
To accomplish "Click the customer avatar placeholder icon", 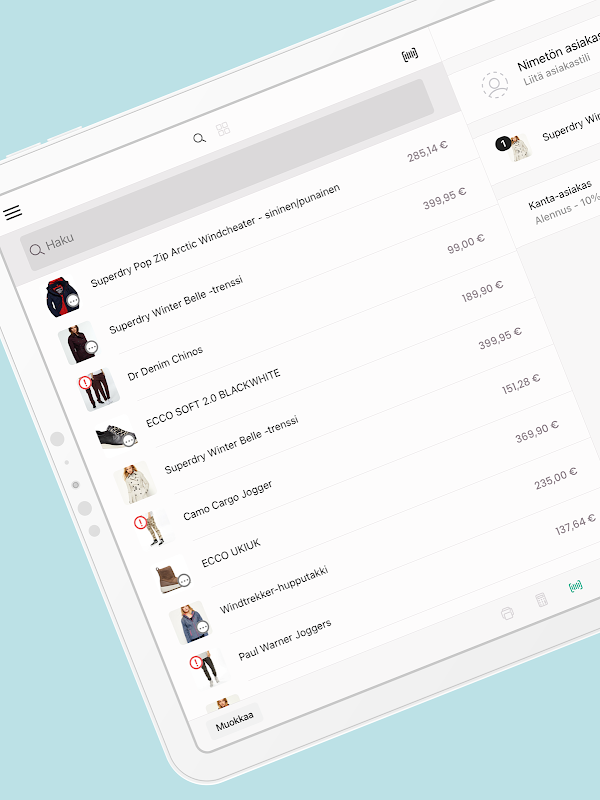I will [x=495, y=85].
